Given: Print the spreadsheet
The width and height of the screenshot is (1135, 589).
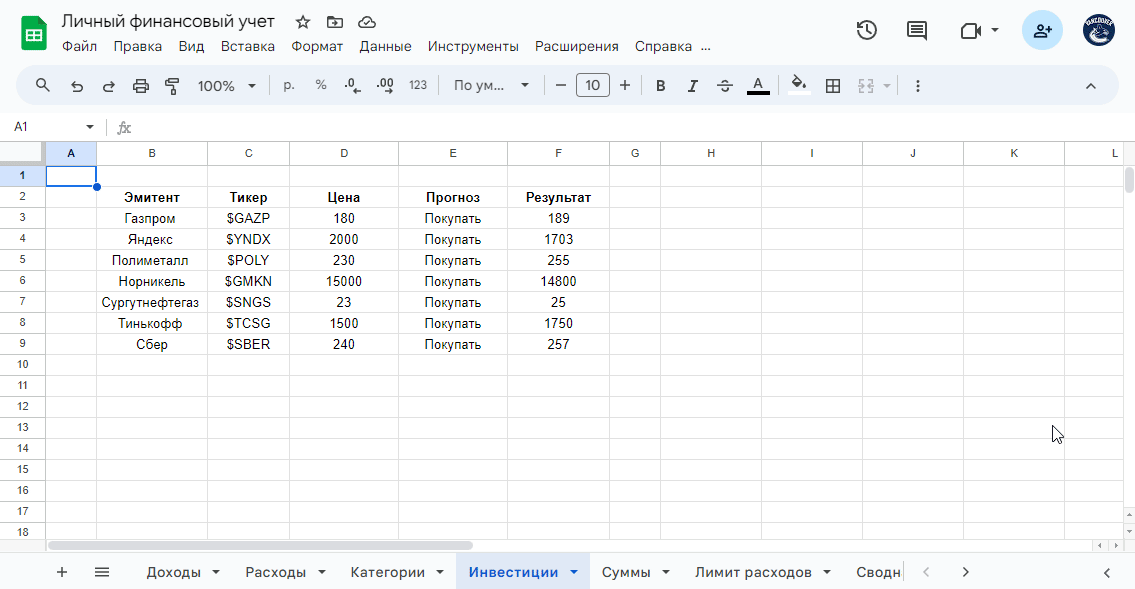Looking at the screenshot, I should [x=140, y=86].
